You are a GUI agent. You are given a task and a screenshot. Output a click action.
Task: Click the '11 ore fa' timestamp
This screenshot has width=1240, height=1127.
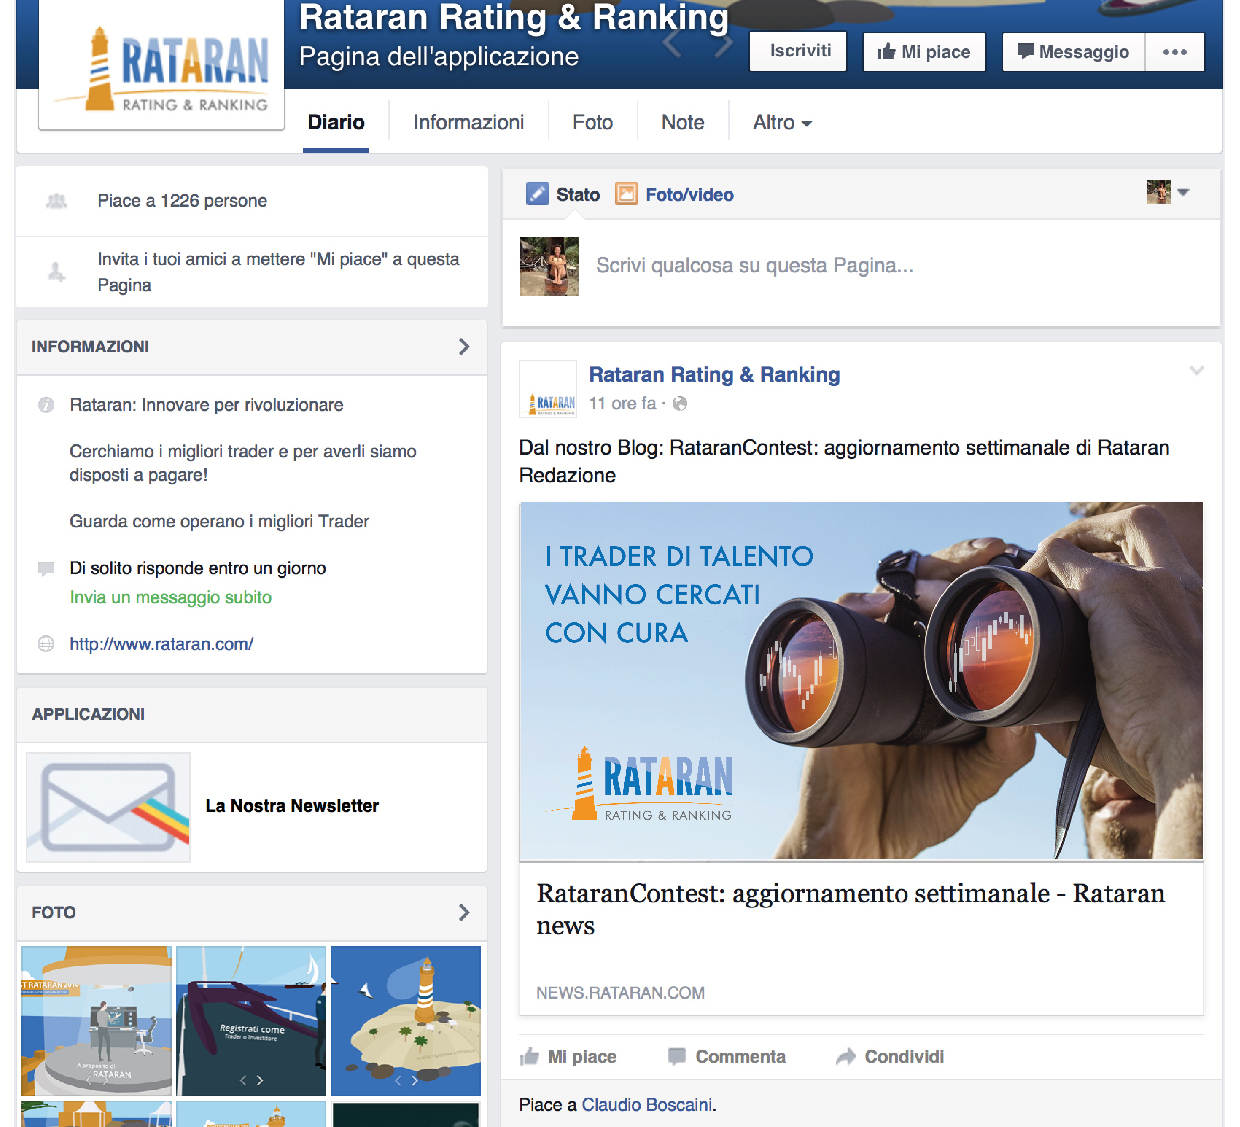point(622,404)
